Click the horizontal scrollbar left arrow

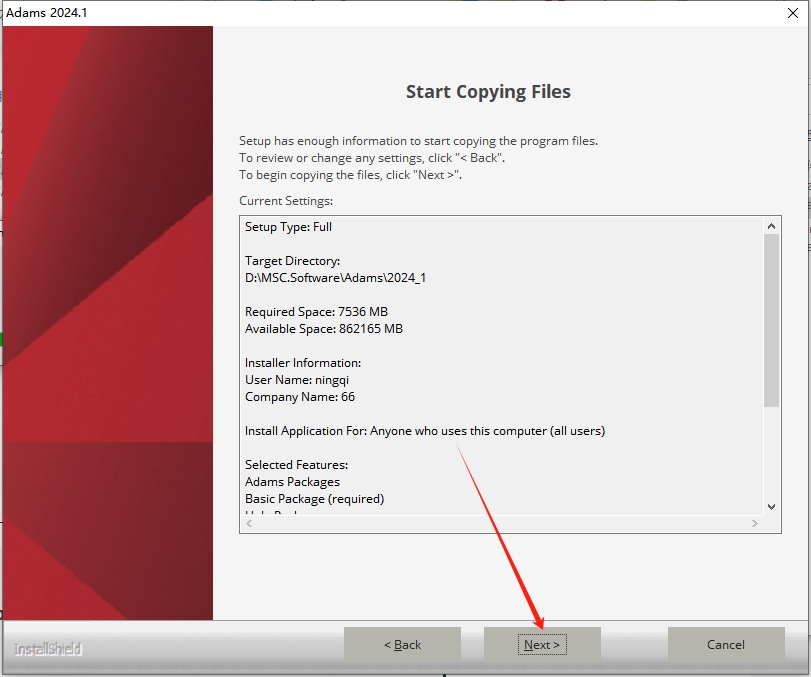coord(249,524)
